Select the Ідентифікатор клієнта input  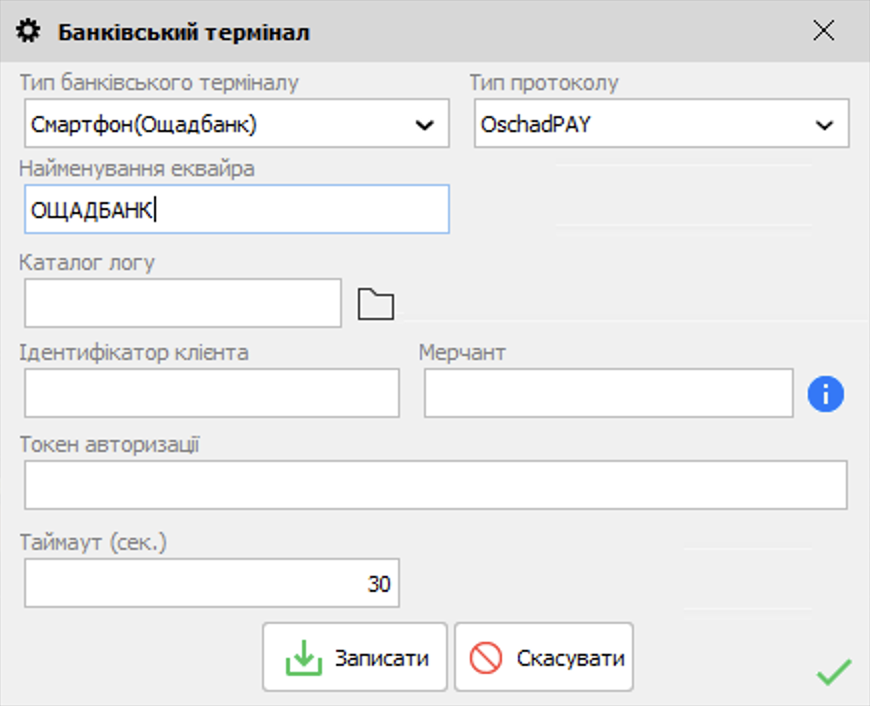point(212,393)
